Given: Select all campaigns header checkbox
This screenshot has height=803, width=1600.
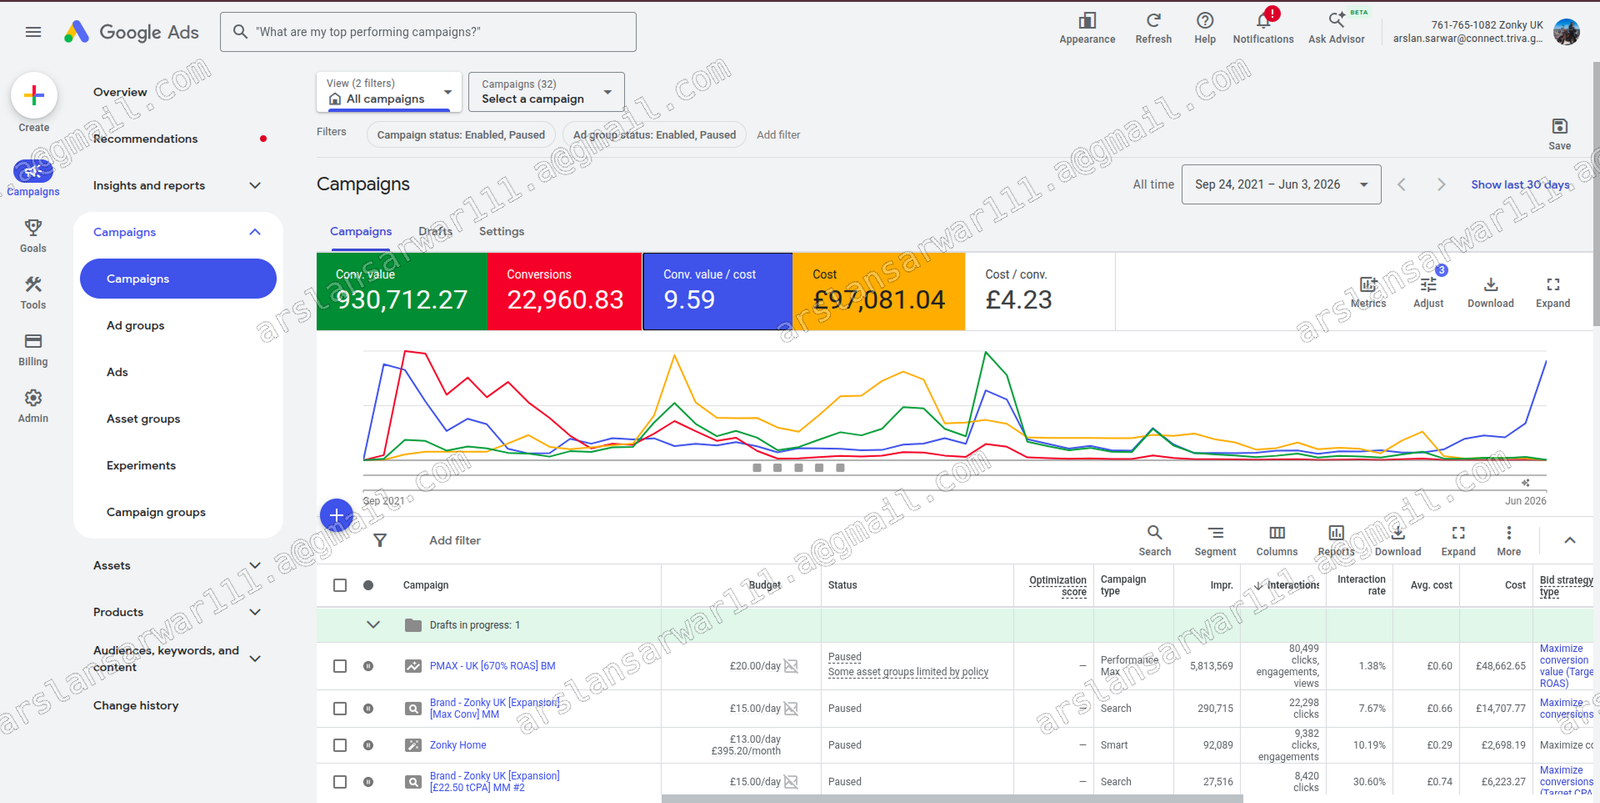Looking at the screenshot, I should click(340, 585).
